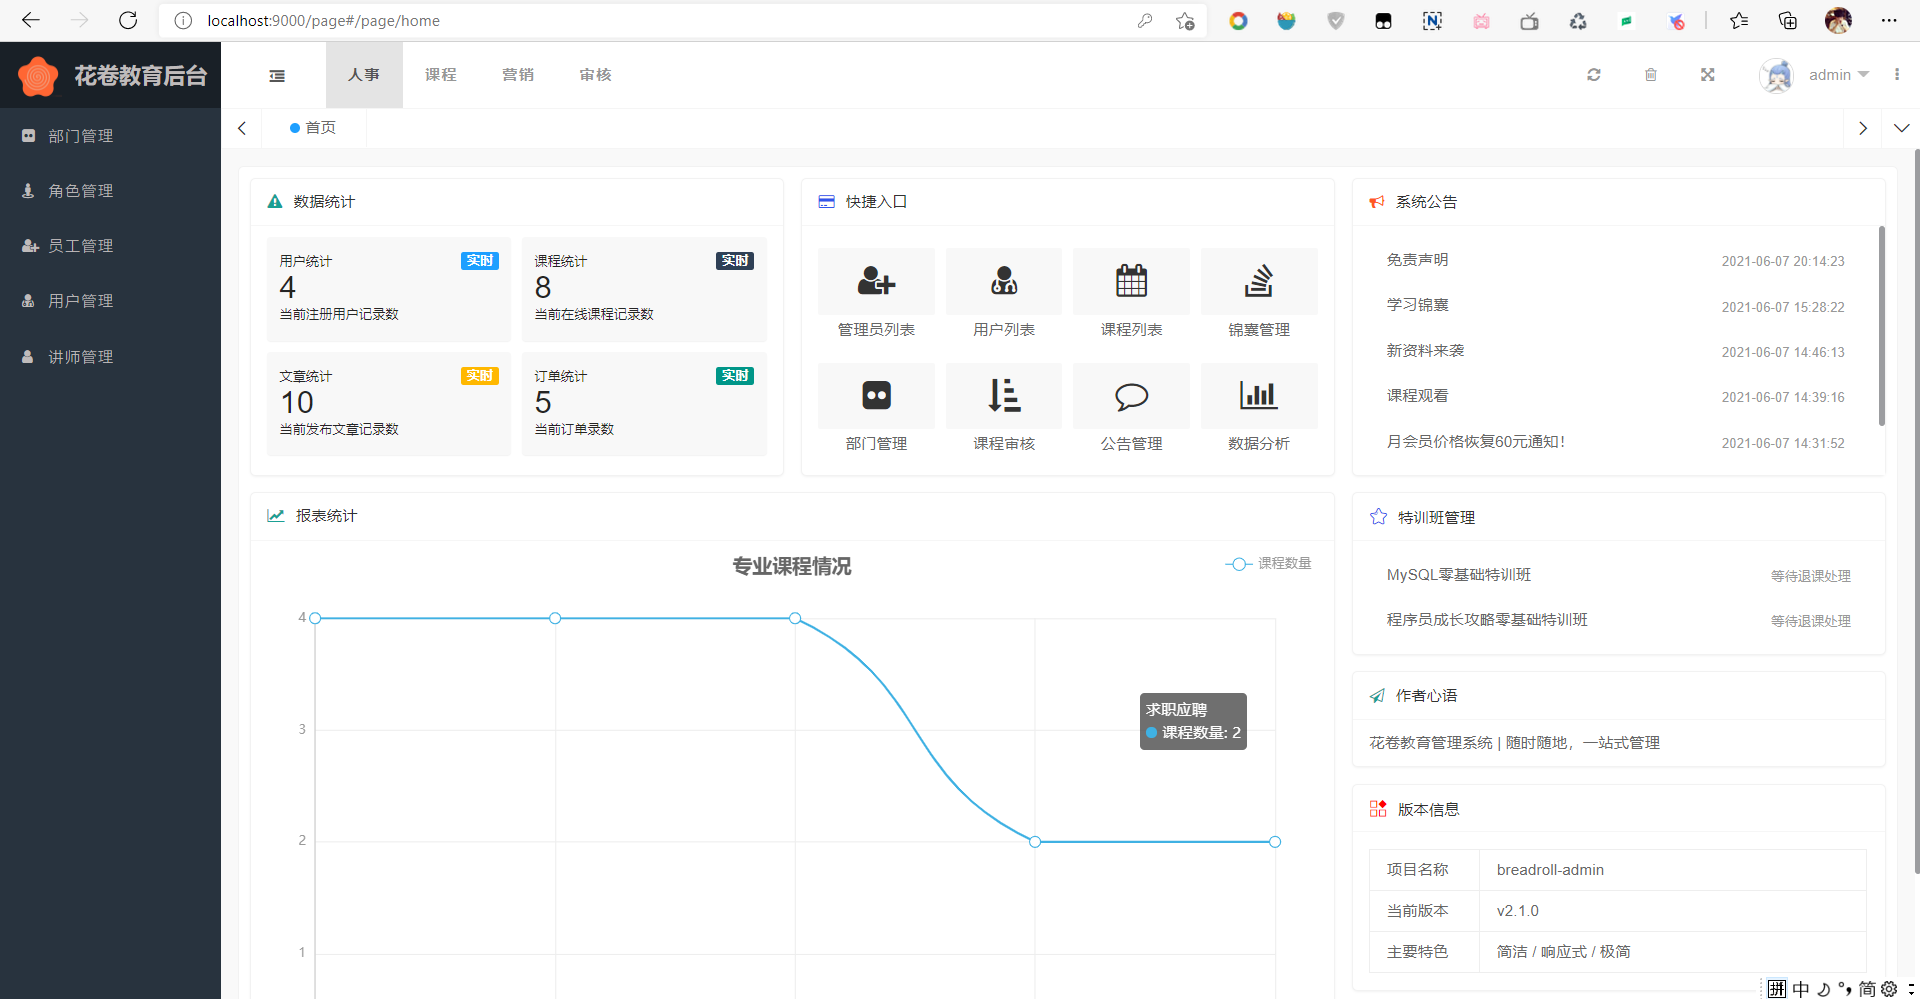Open the 学习锦囊 announcement
Viewport: 1920px width, 999px height.
point(1417,305)
